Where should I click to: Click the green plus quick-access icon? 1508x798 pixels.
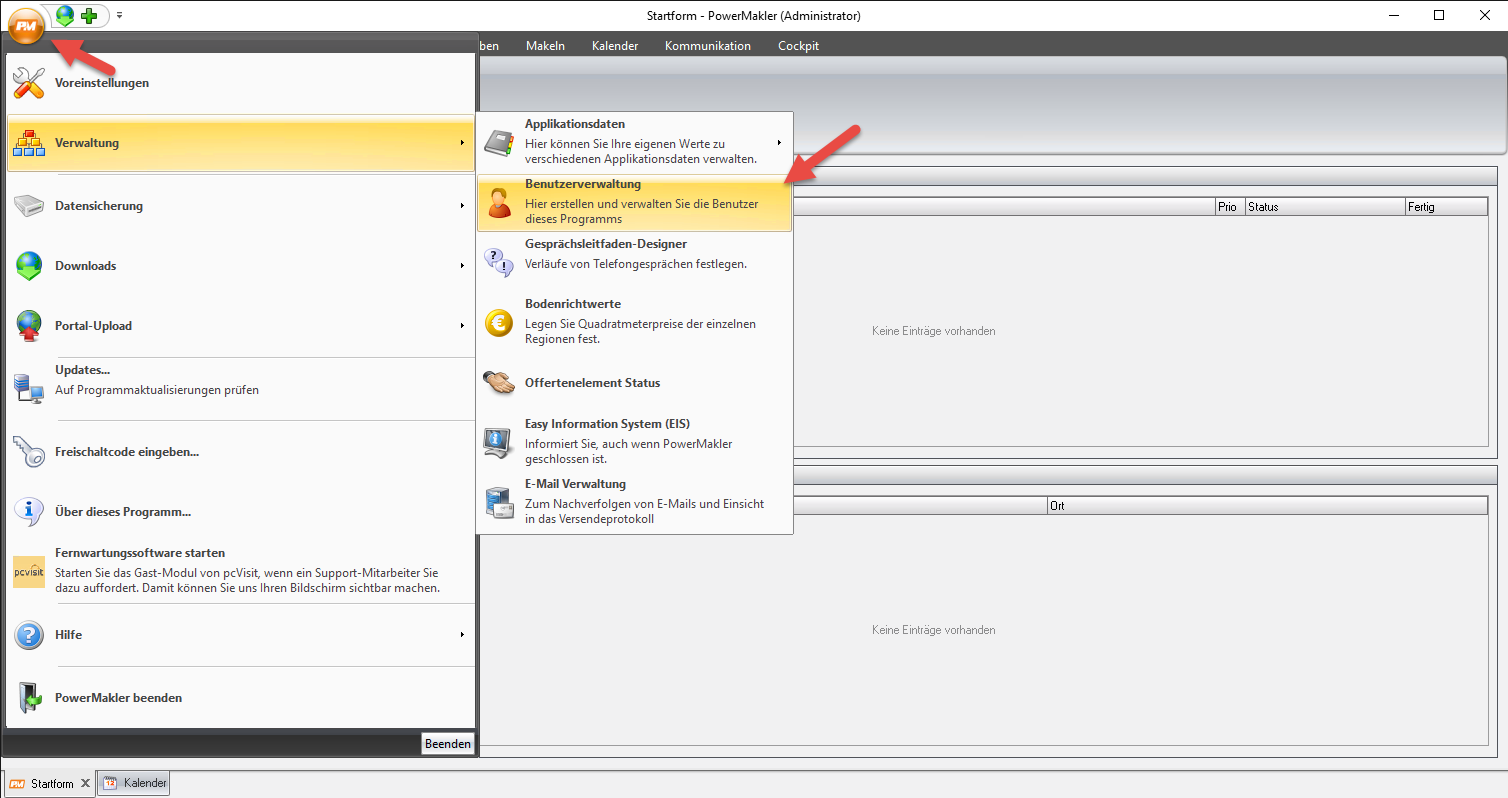click(x=89, y=15)
